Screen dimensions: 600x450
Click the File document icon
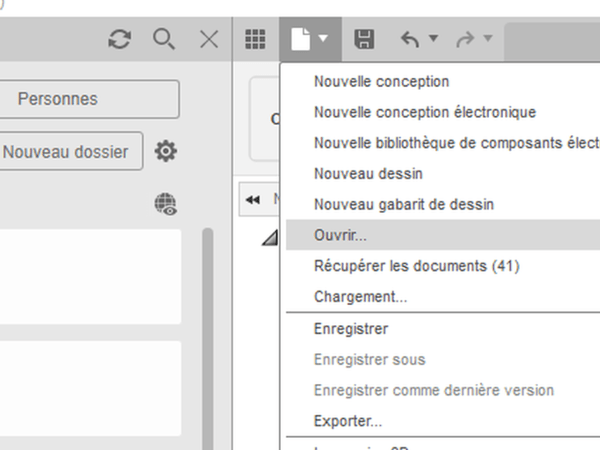(x=300, y=40)
